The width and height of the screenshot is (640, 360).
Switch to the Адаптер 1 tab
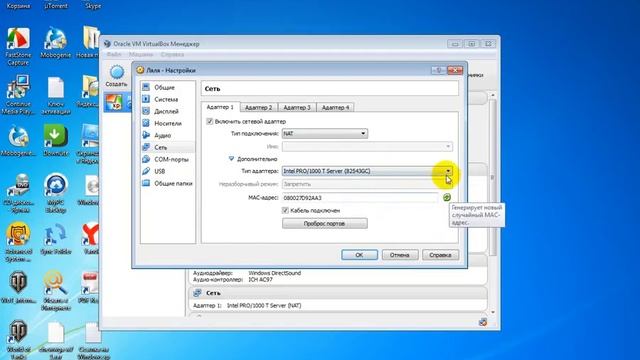click(220, 107)
